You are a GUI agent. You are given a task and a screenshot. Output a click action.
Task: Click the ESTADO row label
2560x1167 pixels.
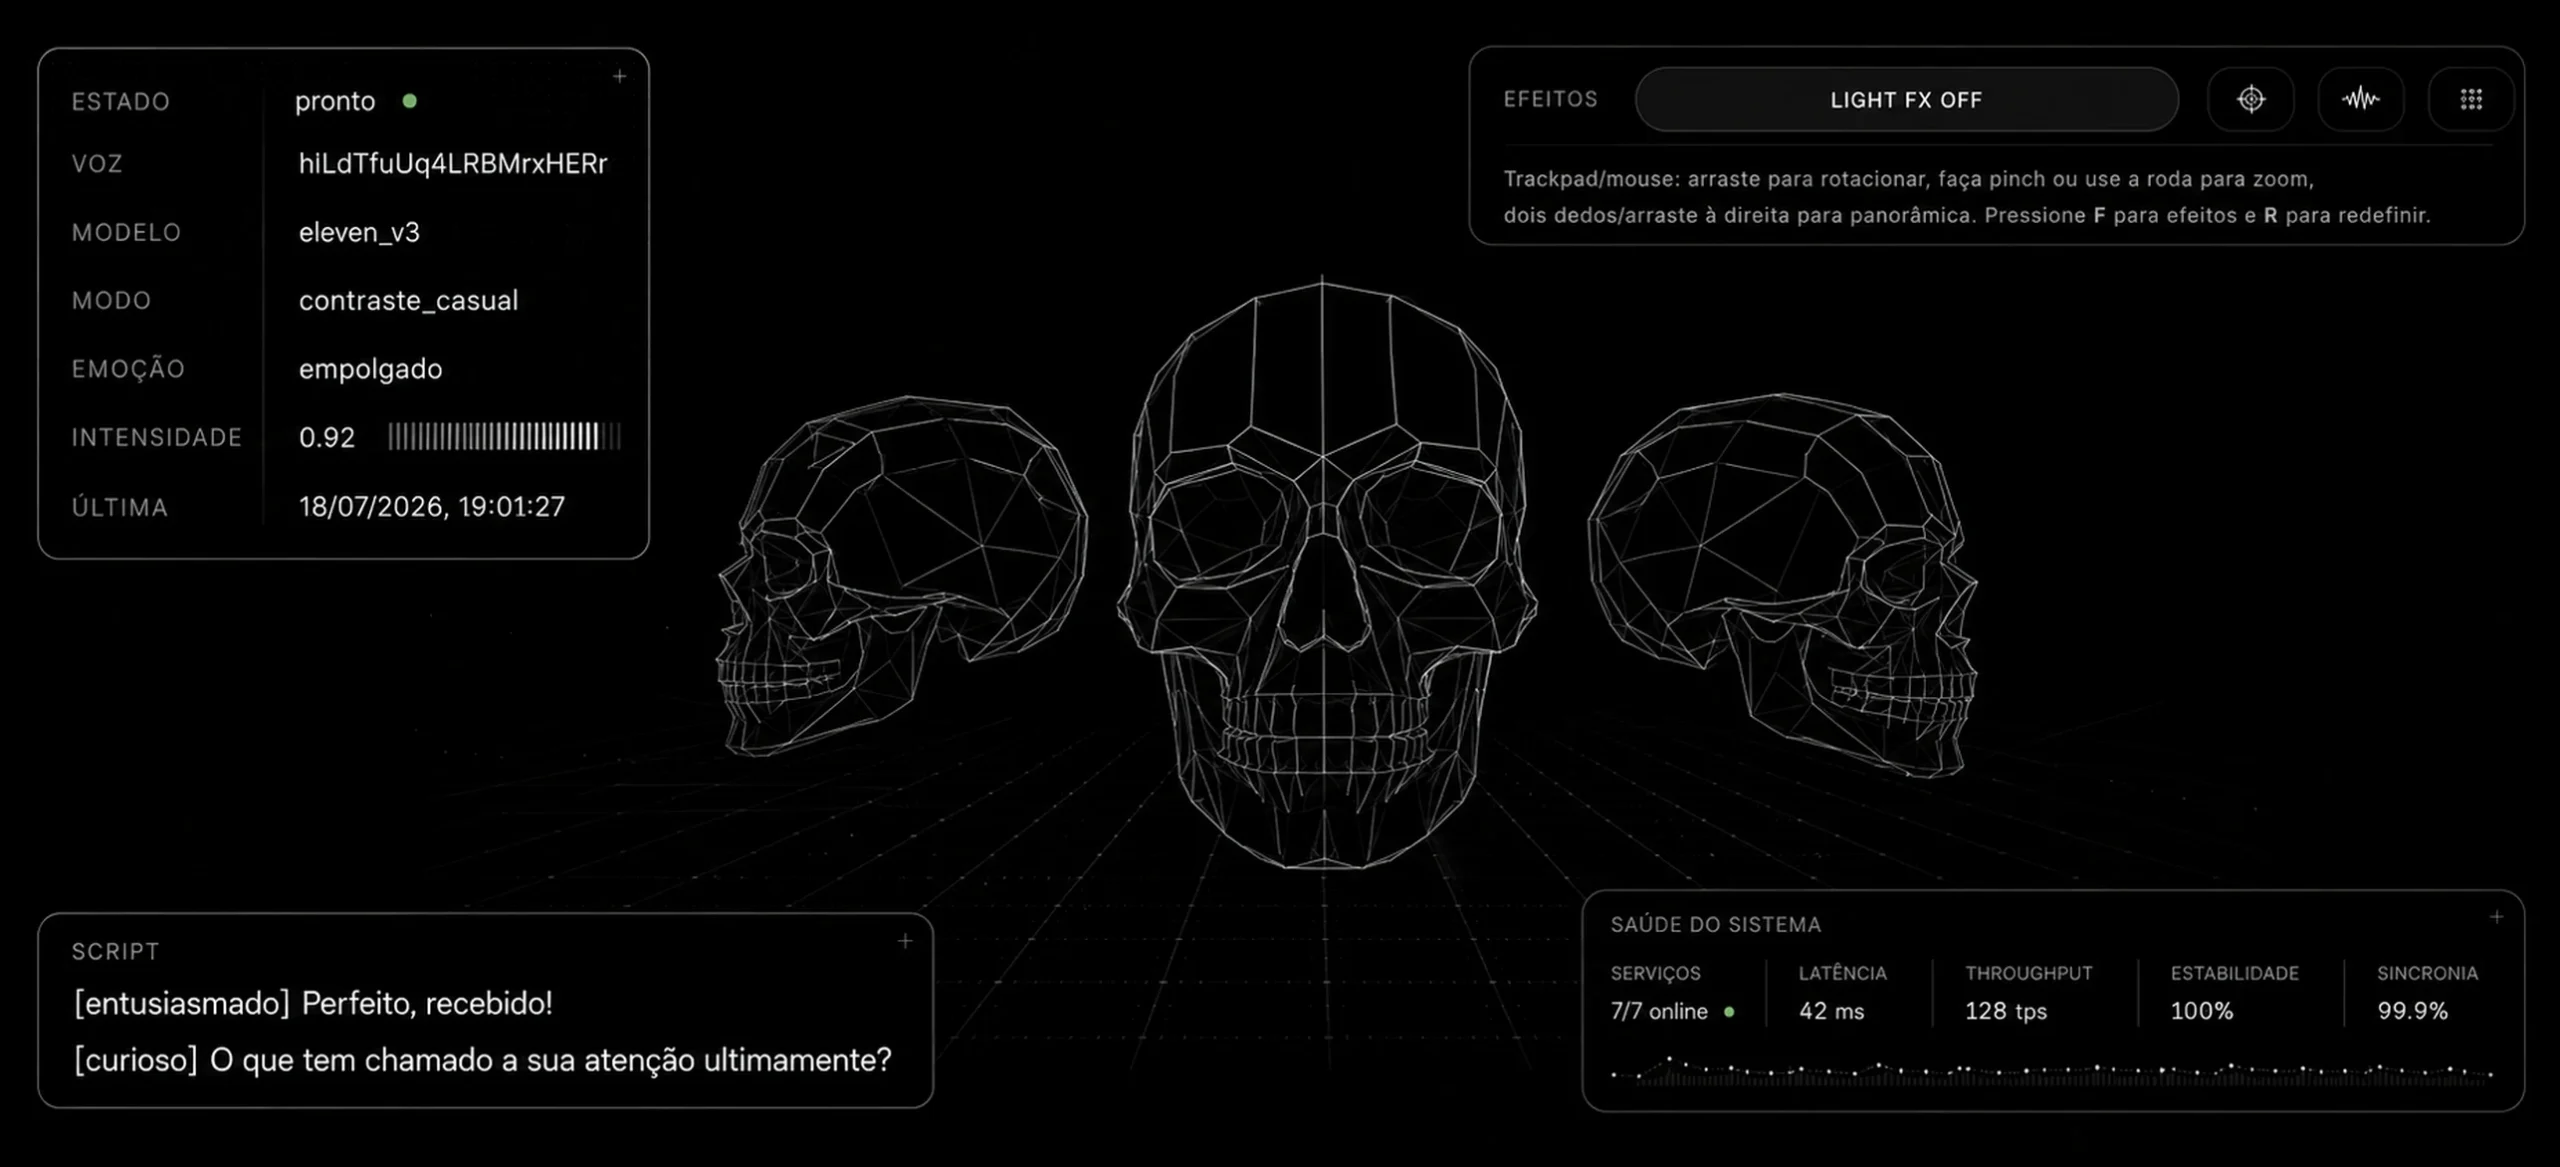click(121, 102)
